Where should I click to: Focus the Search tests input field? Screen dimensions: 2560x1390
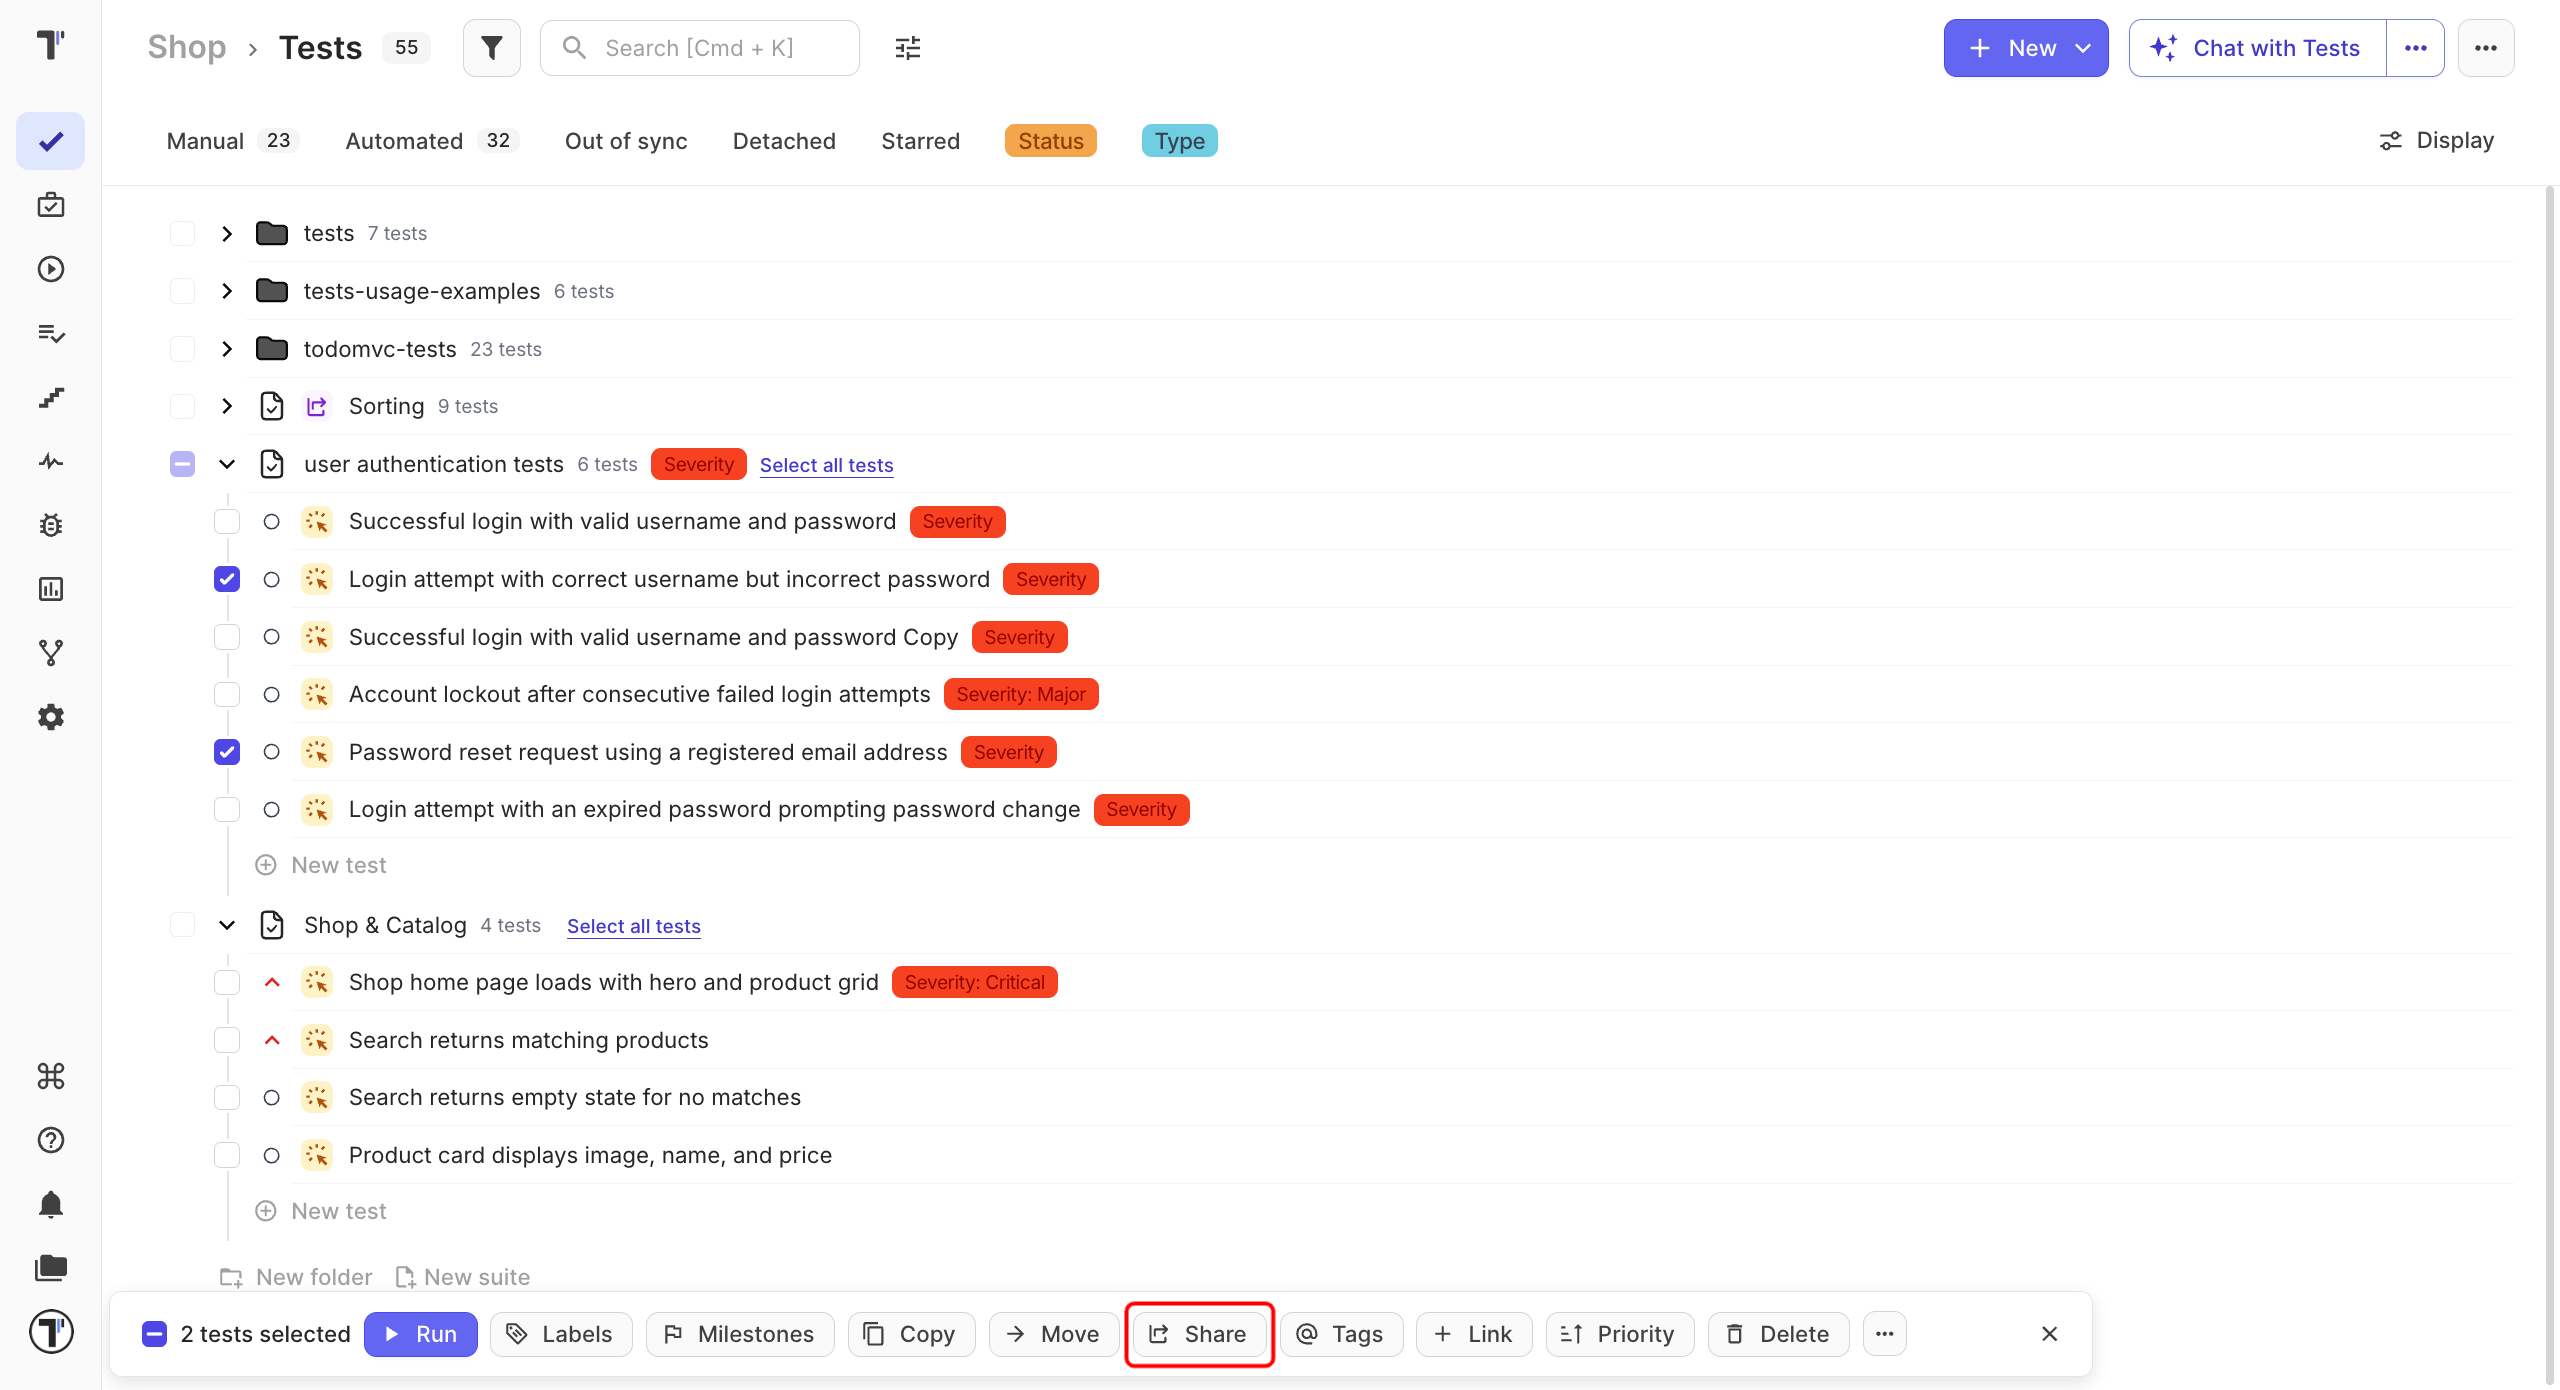click(x=700, y=48)
